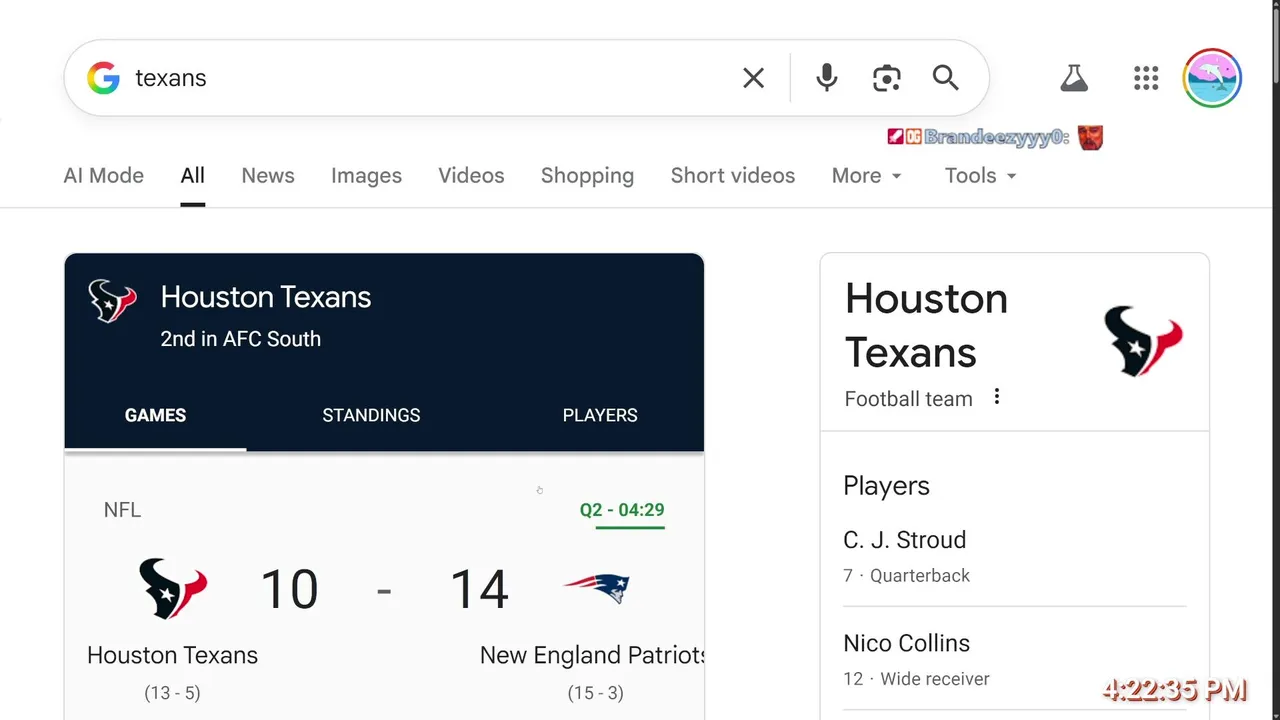Expand the More search filters dropdown
This screenshot has width=1280, height=720.
pyautogui.click(x=867, y=176)
